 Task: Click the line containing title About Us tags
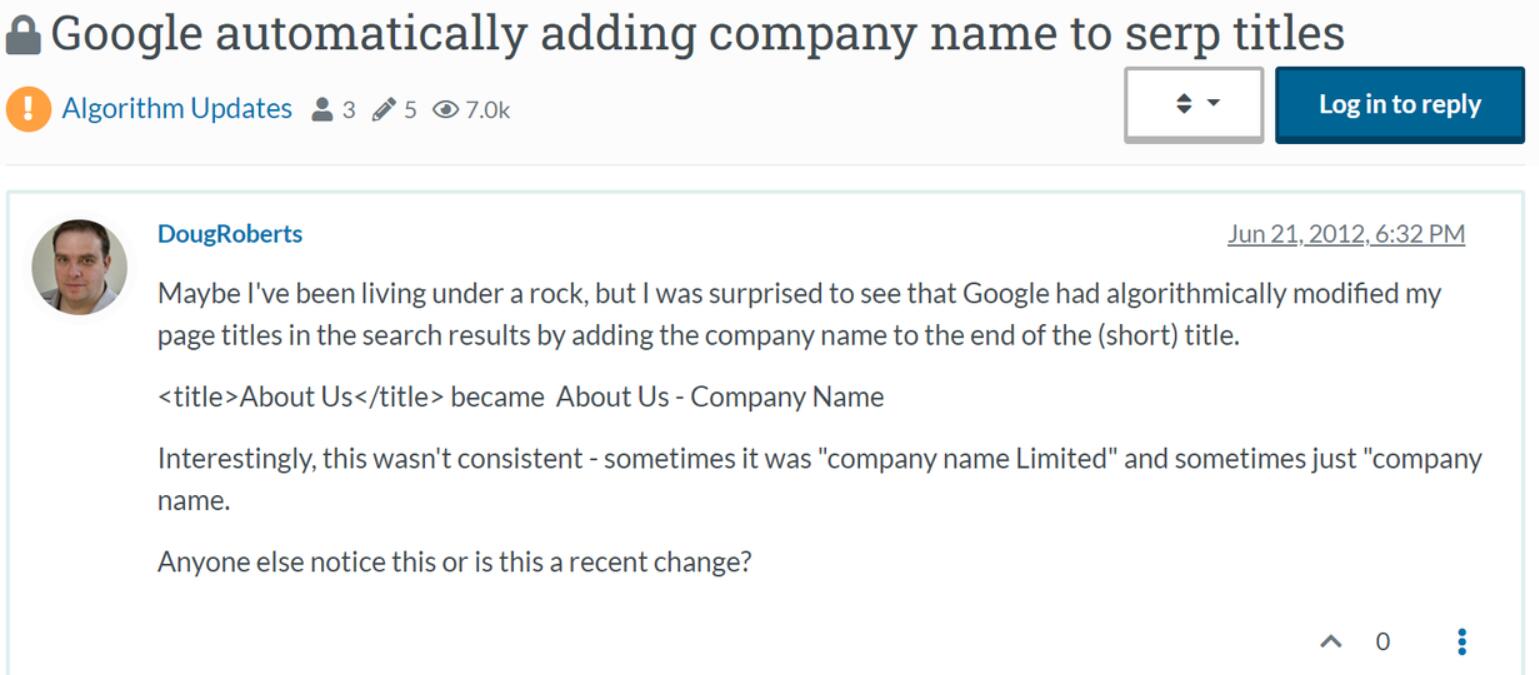click(x=521, y=397)
